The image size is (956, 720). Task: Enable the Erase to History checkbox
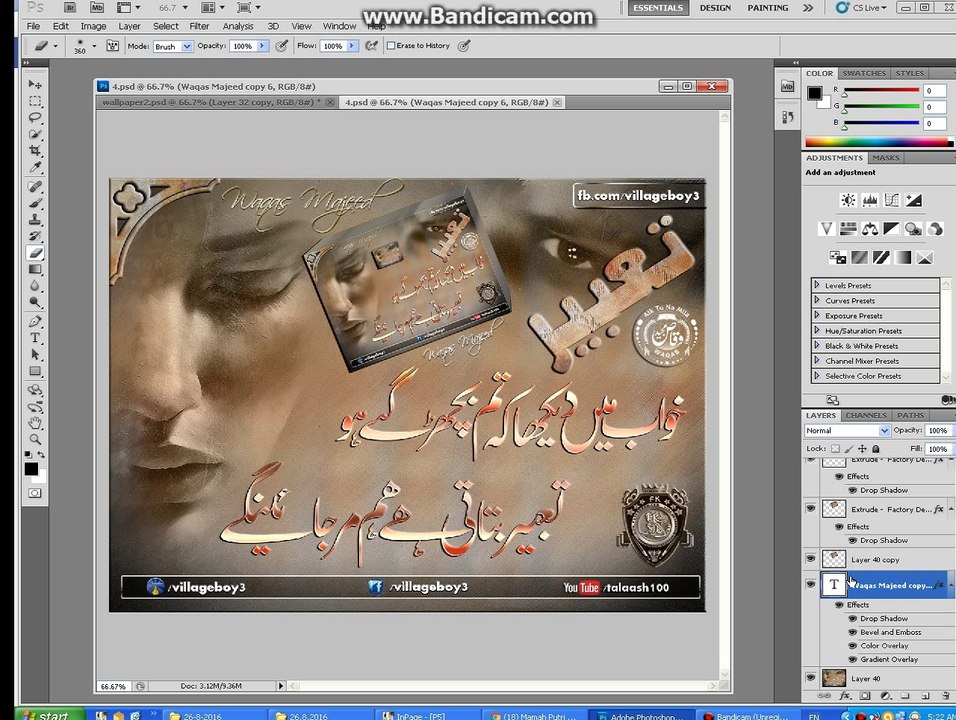click(x=391, y=46)
